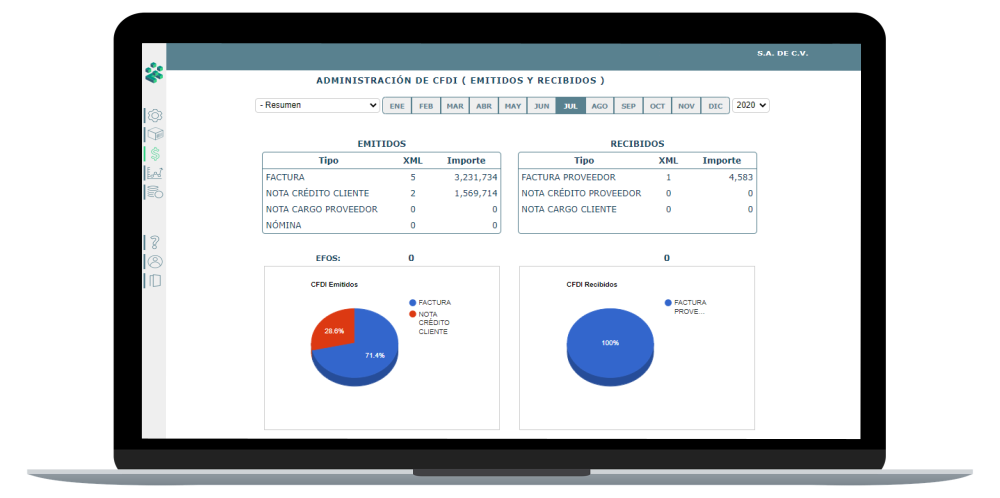
Task: Open the user profile icon
Action: 155,261
